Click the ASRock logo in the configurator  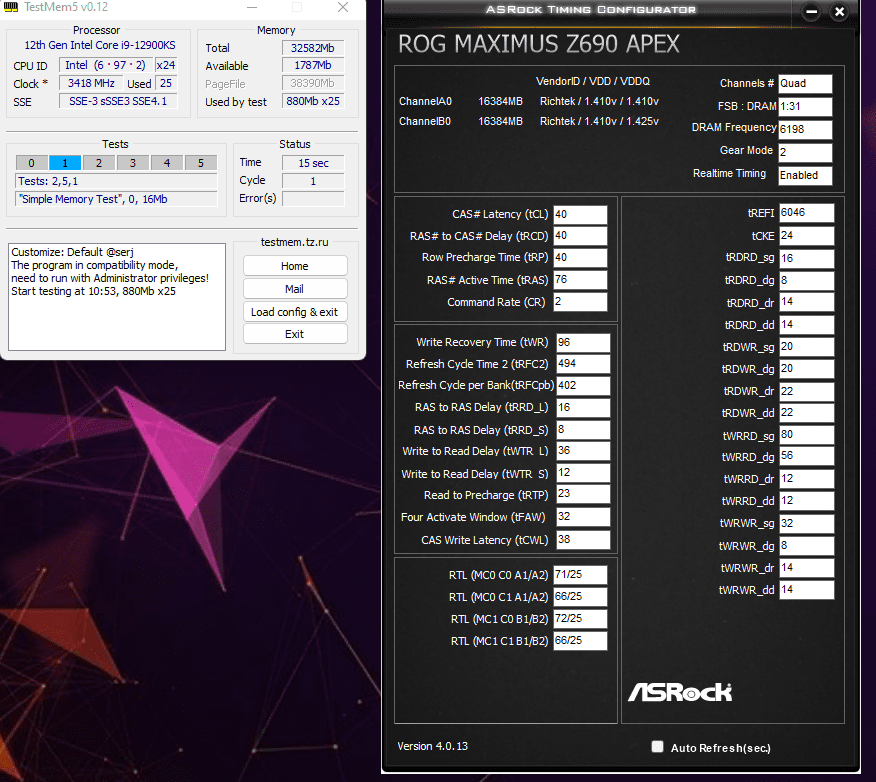(x=680, y=693)
